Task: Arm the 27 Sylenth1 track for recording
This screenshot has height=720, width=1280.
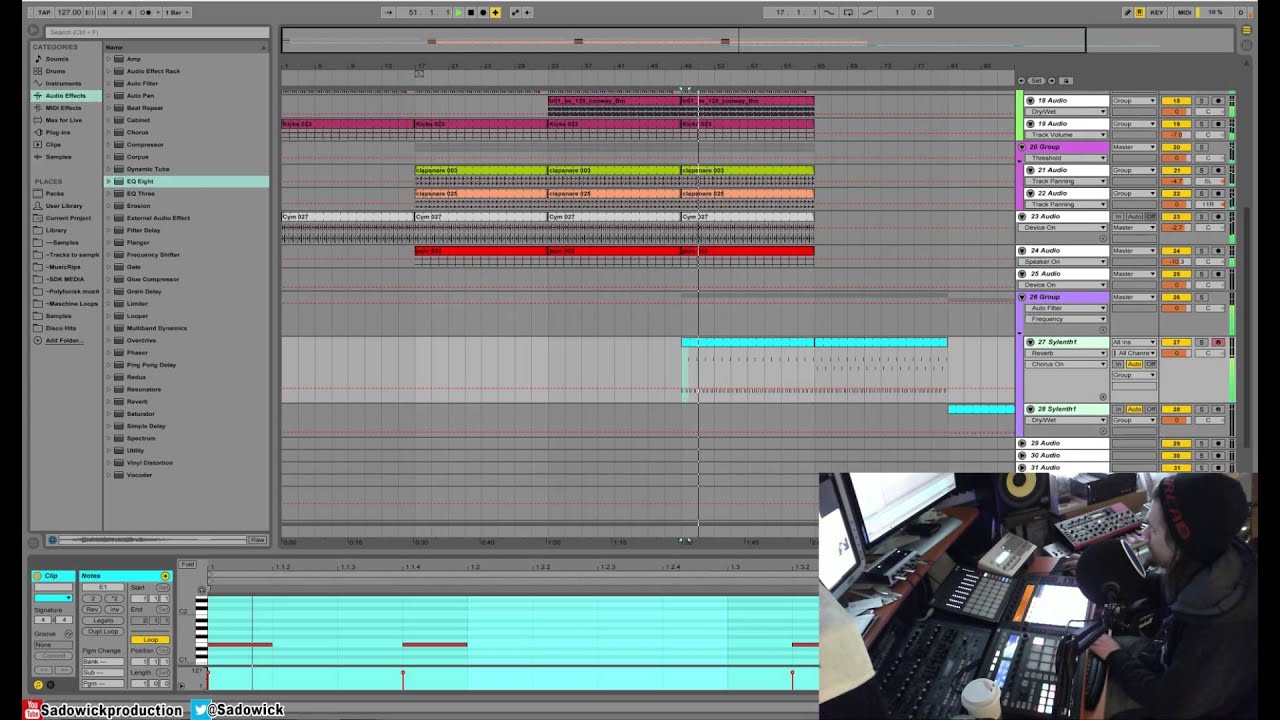Action: coord(1217,342)
